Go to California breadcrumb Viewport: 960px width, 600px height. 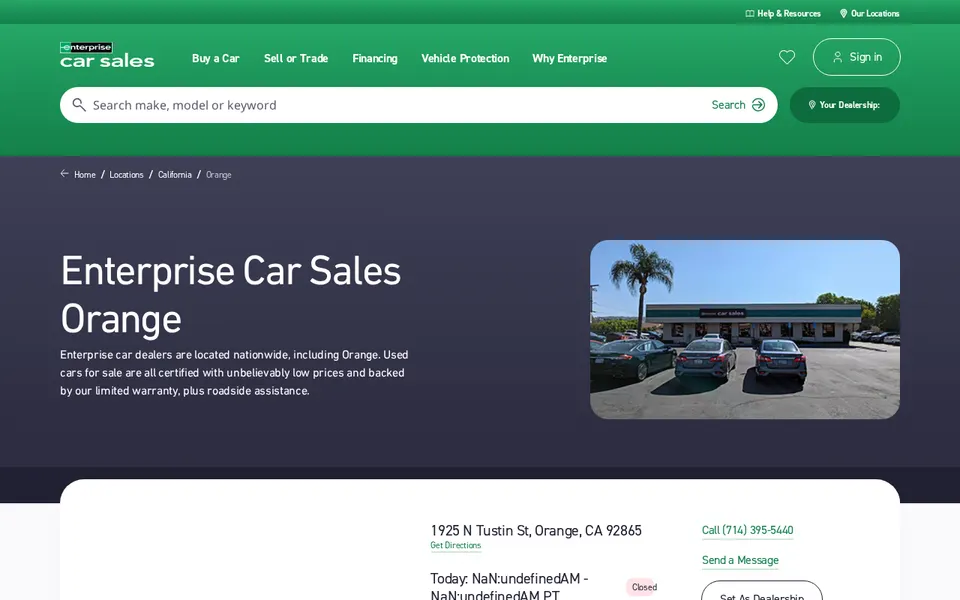pyautogui.click(x=174, y=174)
